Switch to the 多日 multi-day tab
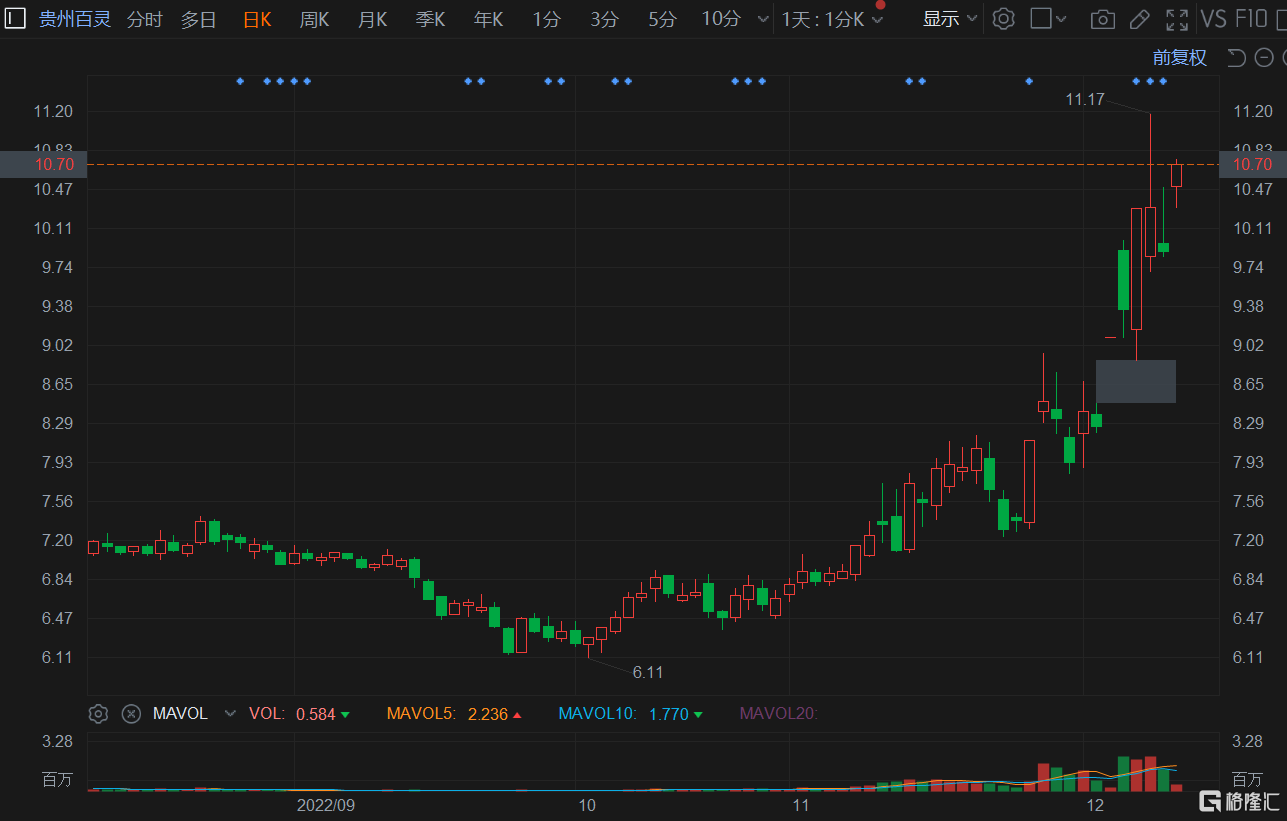Image resolution: width=1287 pixels, height=821 pixels. 198,19
